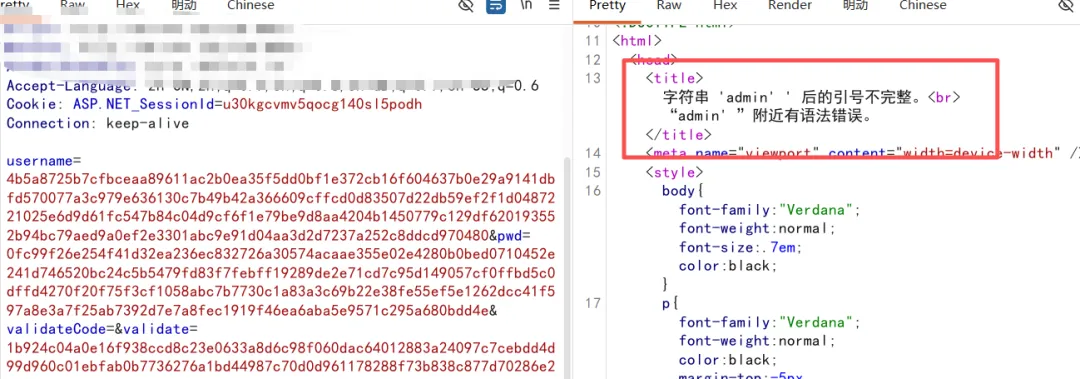Click the opening <style> tag
The height and width of the screenshot is (379, 1080).
(674, 172)
